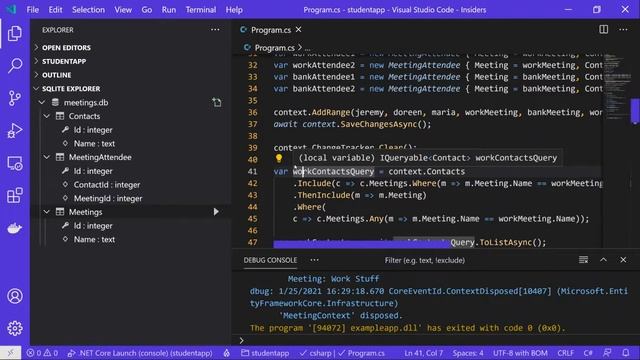Collapse Contacts table node
This screenshot has height=360, width=640.
tap(47, 116)
